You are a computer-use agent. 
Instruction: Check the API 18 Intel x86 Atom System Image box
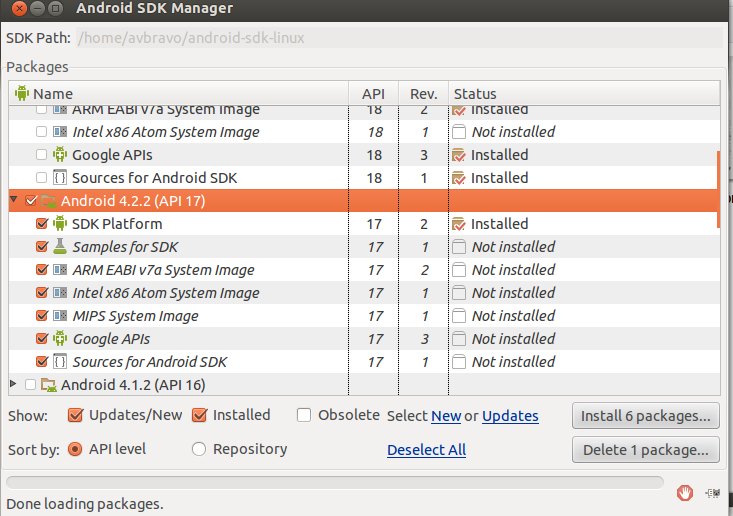(42, 131)
